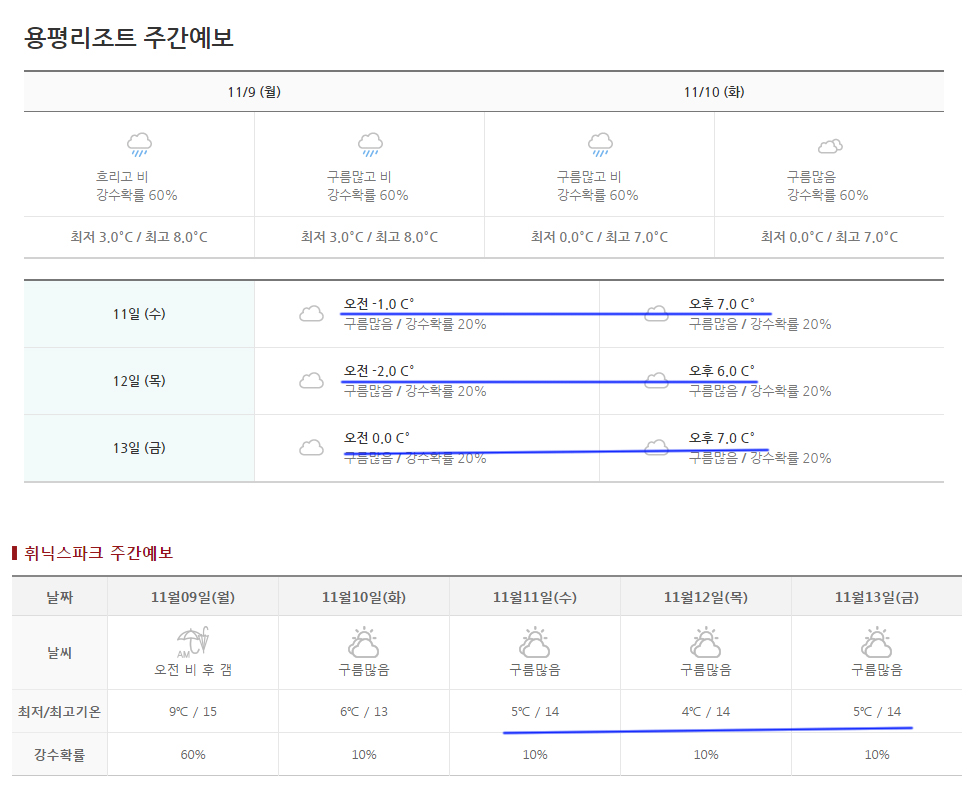This screenshot has width=978, height=788.
Task: Click the 11월12일(목) column header
Action: [705, 597]
